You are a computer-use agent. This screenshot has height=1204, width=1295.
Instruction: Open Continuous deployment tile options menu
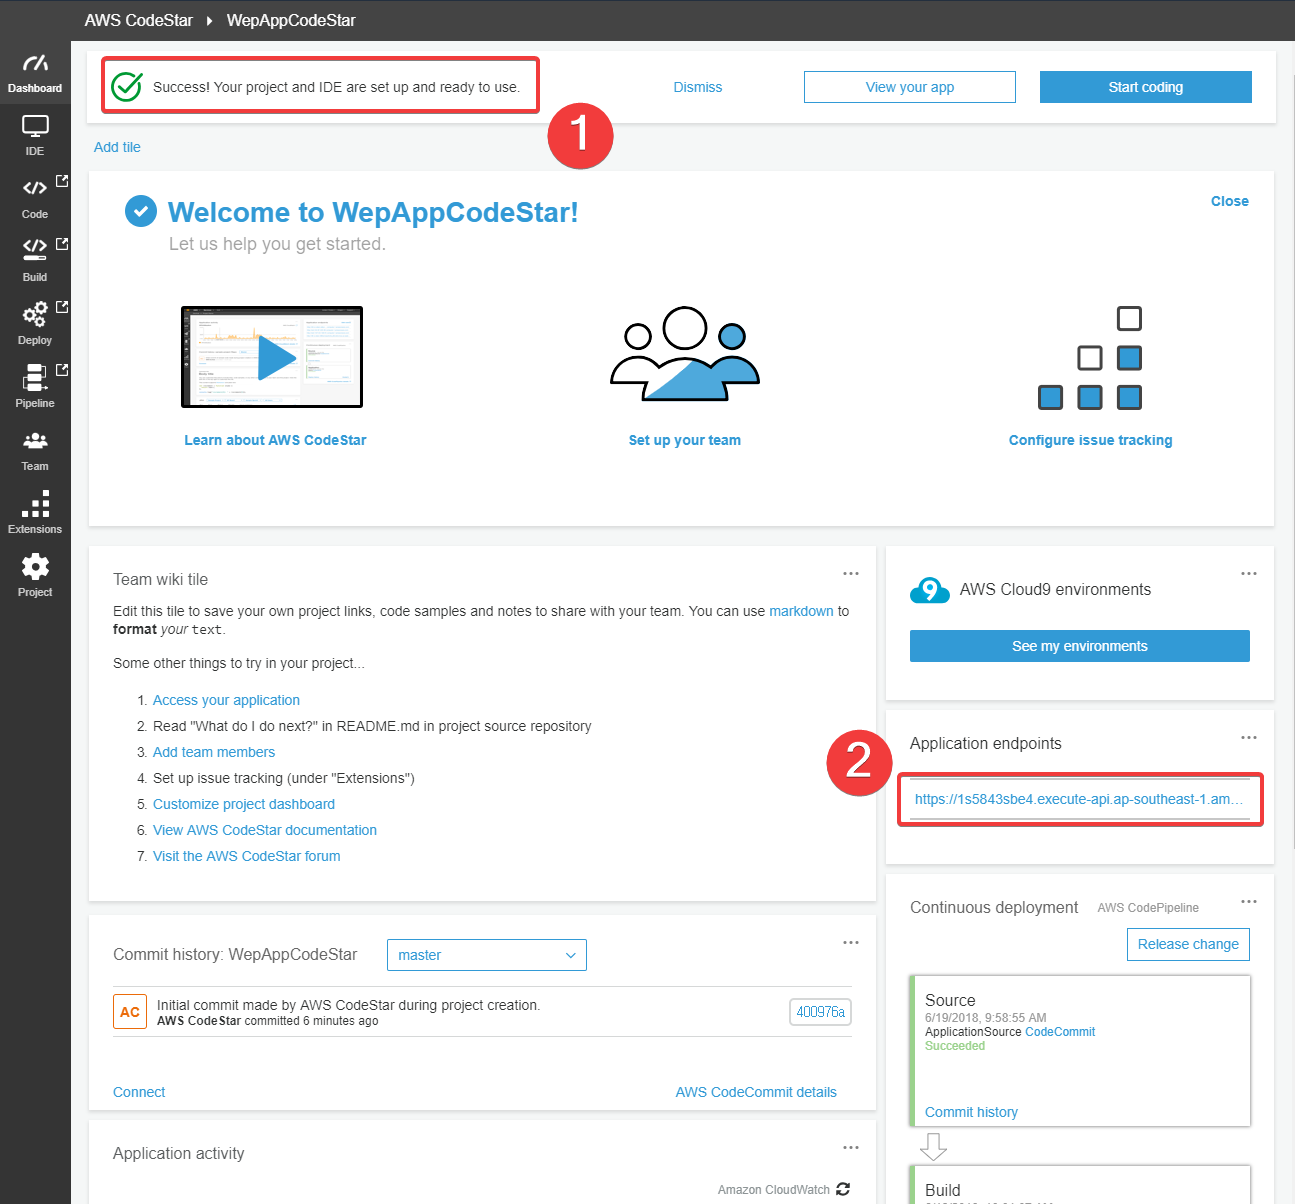1249,901
